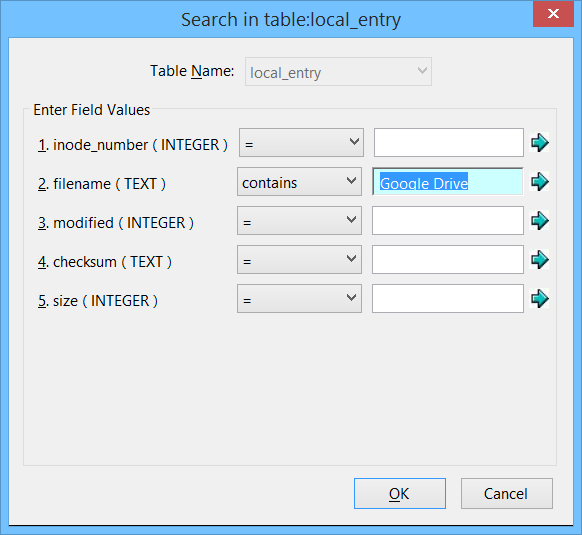Click the filename field containing Google Drive
The width and height of the screenshot is (582, 535).
coord(448,182)
